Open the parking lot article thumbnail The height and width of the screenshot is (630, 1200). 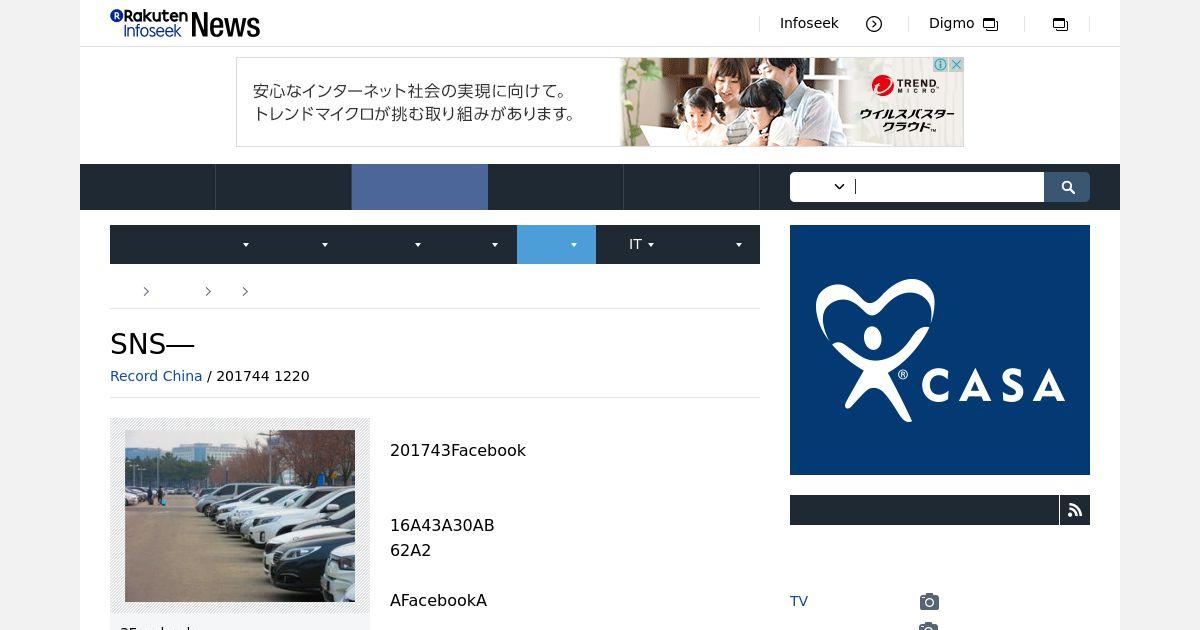(240, 516)
